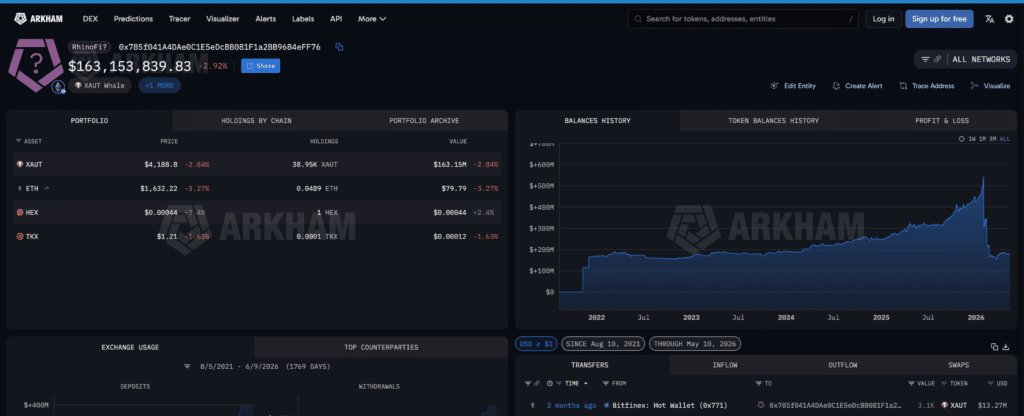Viewport: 1024px width, 416px height.
Task: Click the Bitfinex logo in transfer row
Action: [x=607, y=406]
